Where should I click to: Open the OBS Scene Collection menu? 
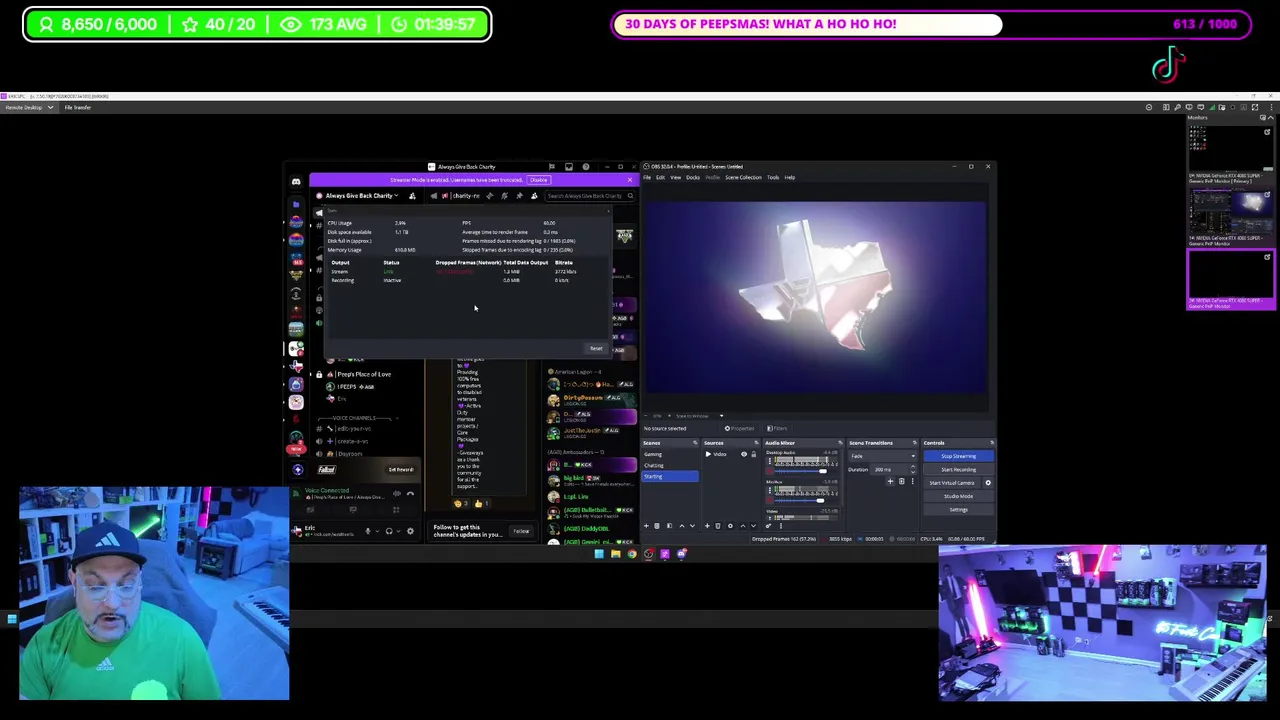(743, 177)
